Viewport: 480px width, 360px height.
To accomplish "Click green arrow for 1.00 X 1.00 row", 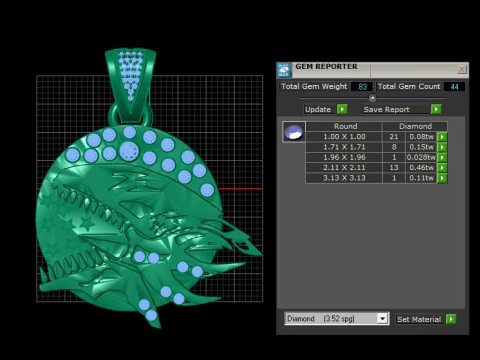I will pos(442,137).
